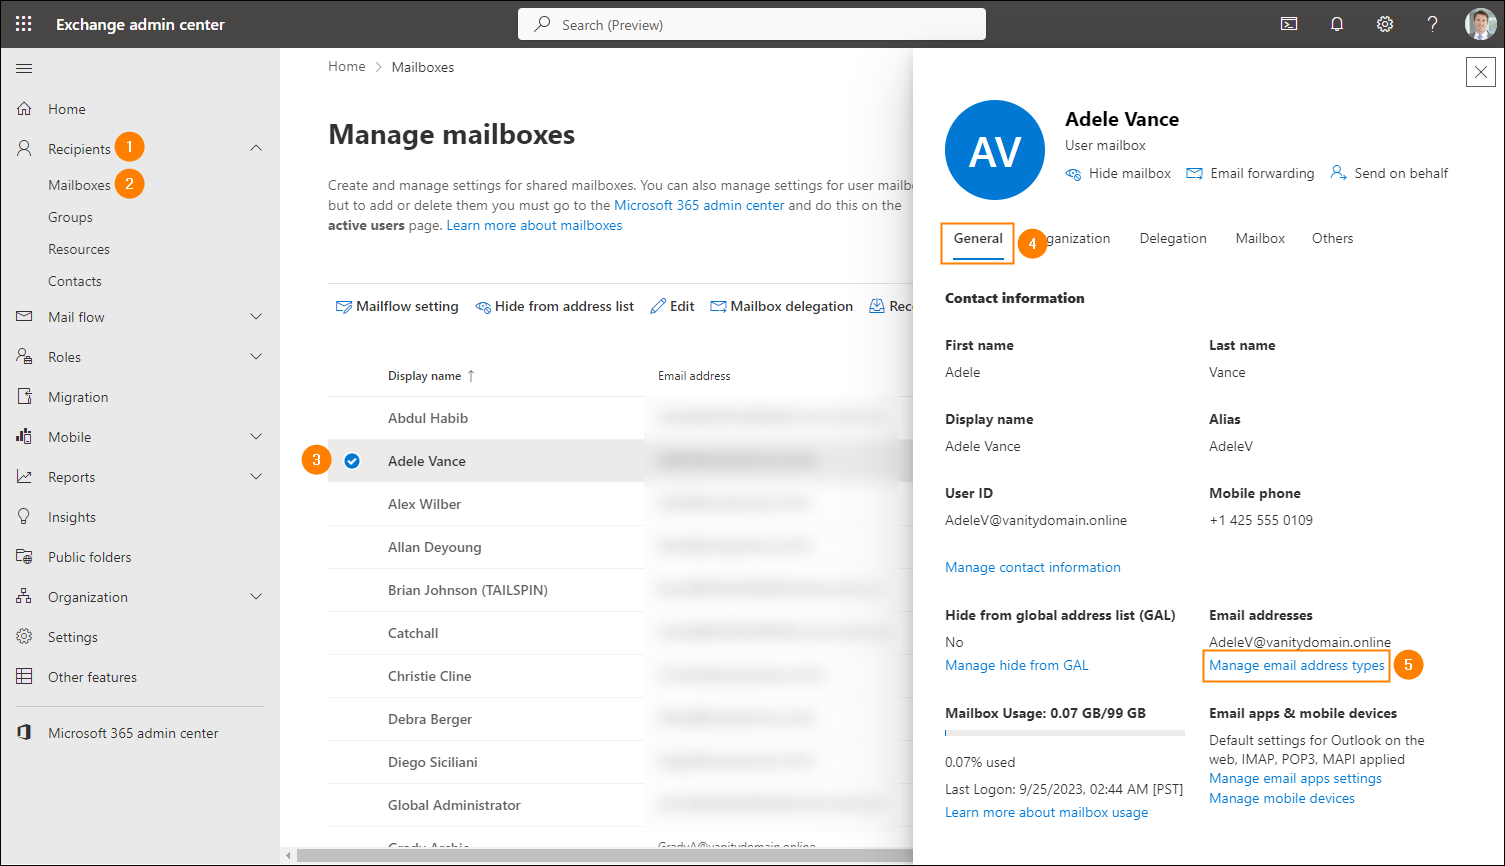Click Mailbox delegation toolbar button
Image resolution: width=1505 pixels, height=866 pixels.
(781, 306)
